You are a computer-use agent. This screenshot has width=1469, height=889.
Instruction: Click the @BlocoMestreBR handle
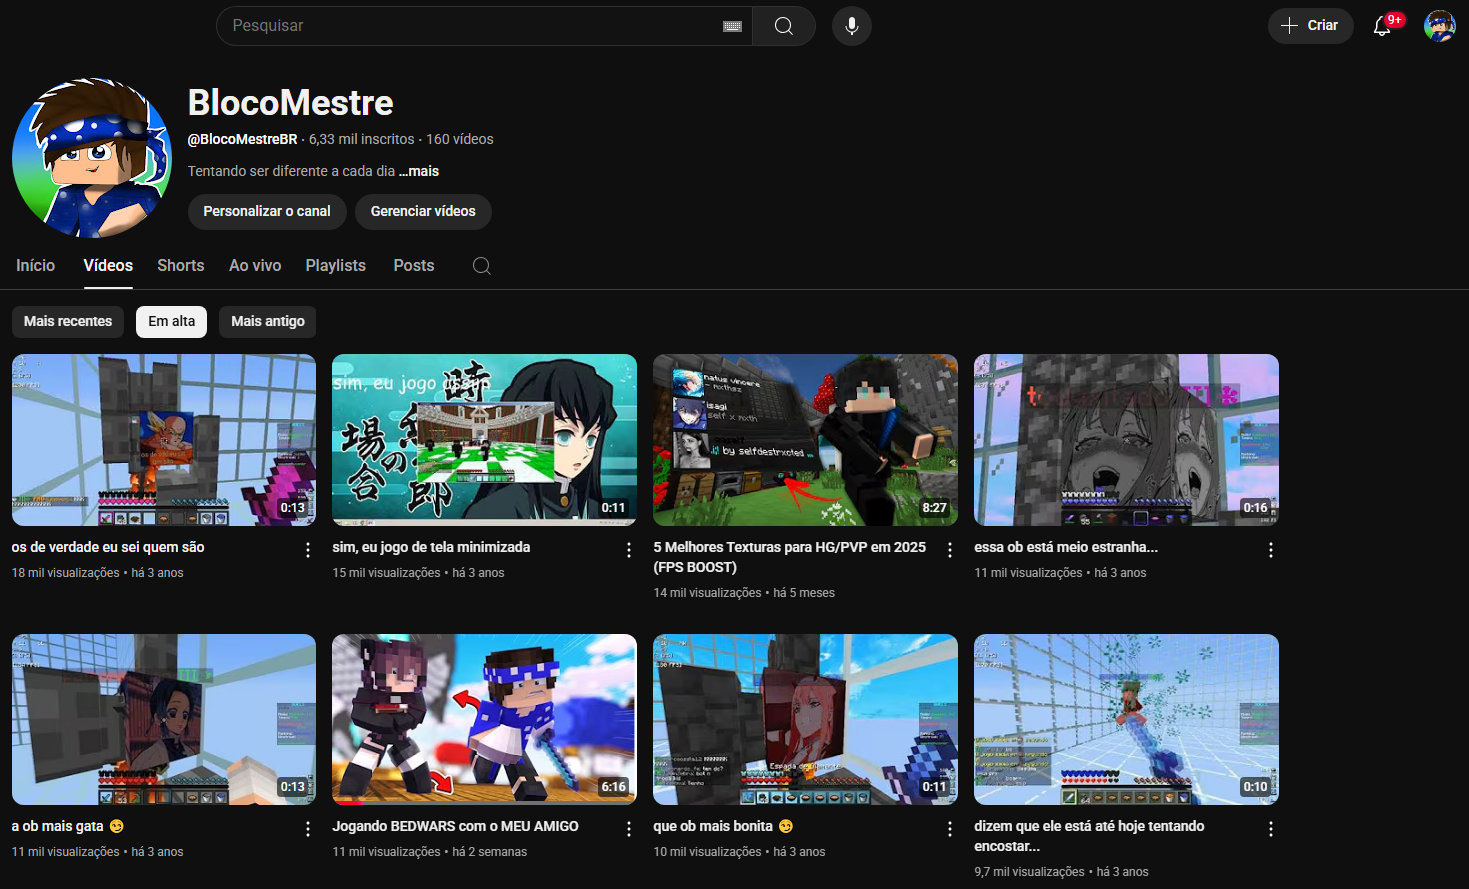pos(243,139)
